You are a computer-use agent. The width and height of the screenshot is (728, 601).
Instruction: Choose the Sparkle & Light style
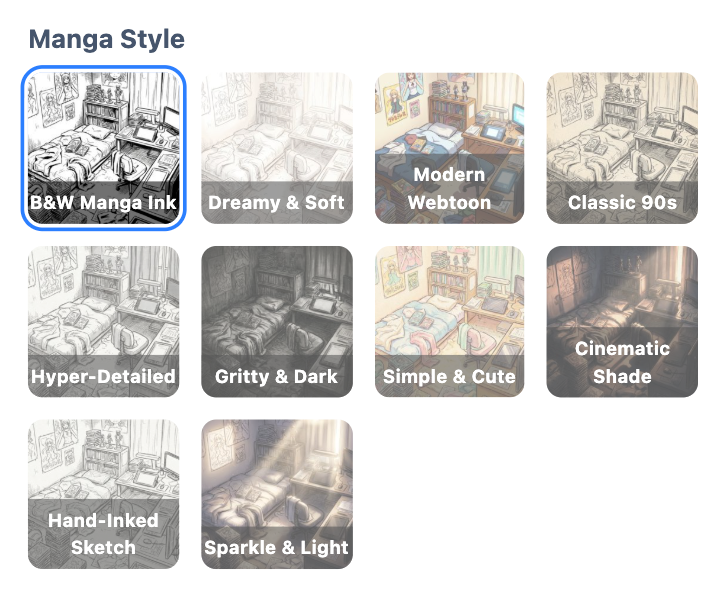coord(277,494)
